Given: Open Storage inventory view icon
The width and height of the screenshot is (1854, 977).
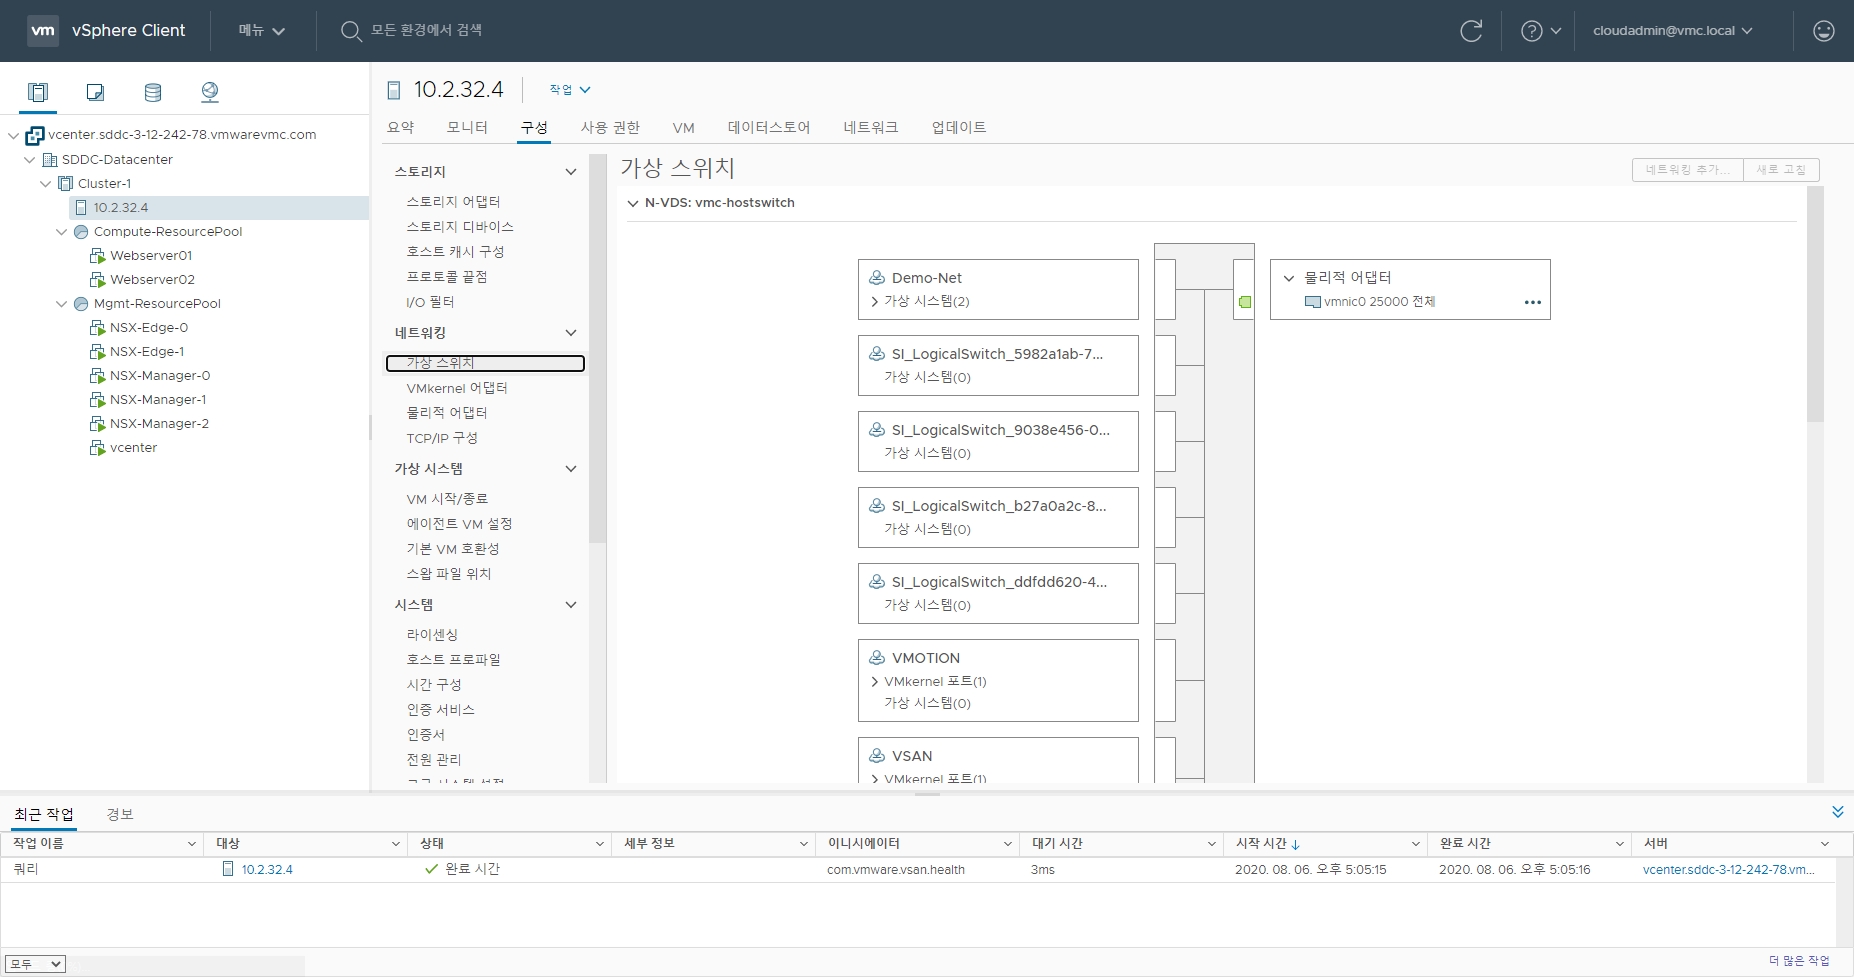Looking at the screenshot, I should (x=153, y=92).
